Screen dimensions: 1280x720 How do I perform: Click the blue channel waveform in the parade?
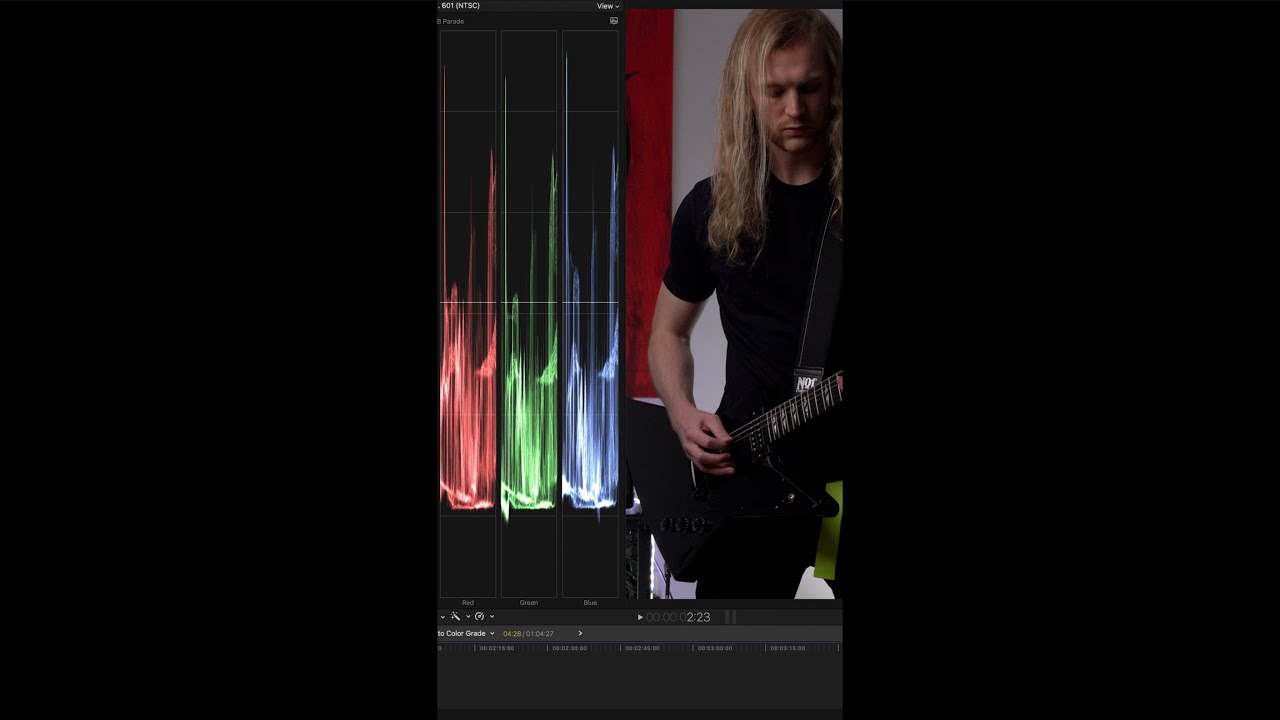(x=590, y=314)
